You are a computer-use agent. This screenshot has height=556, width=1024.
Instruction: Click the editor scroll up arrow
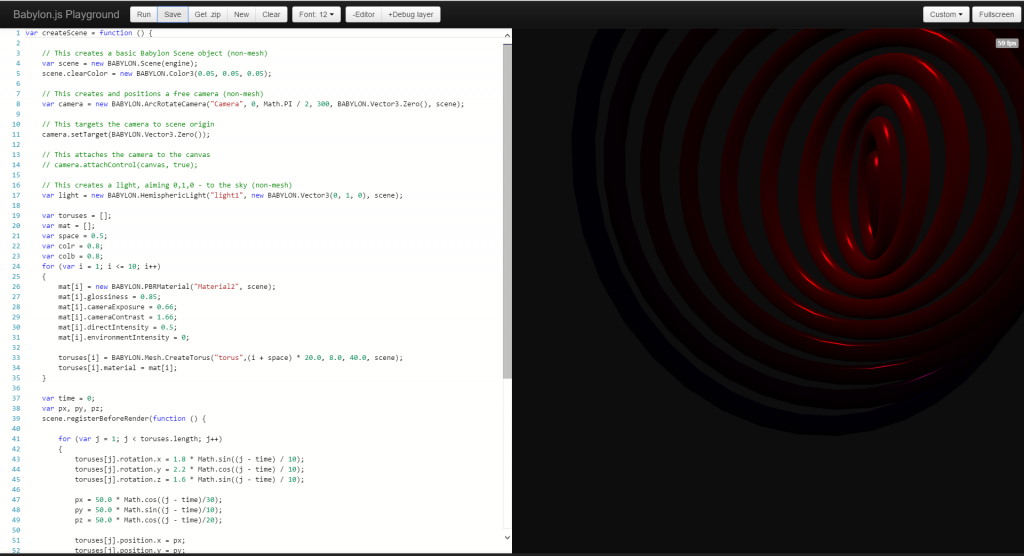507,35
